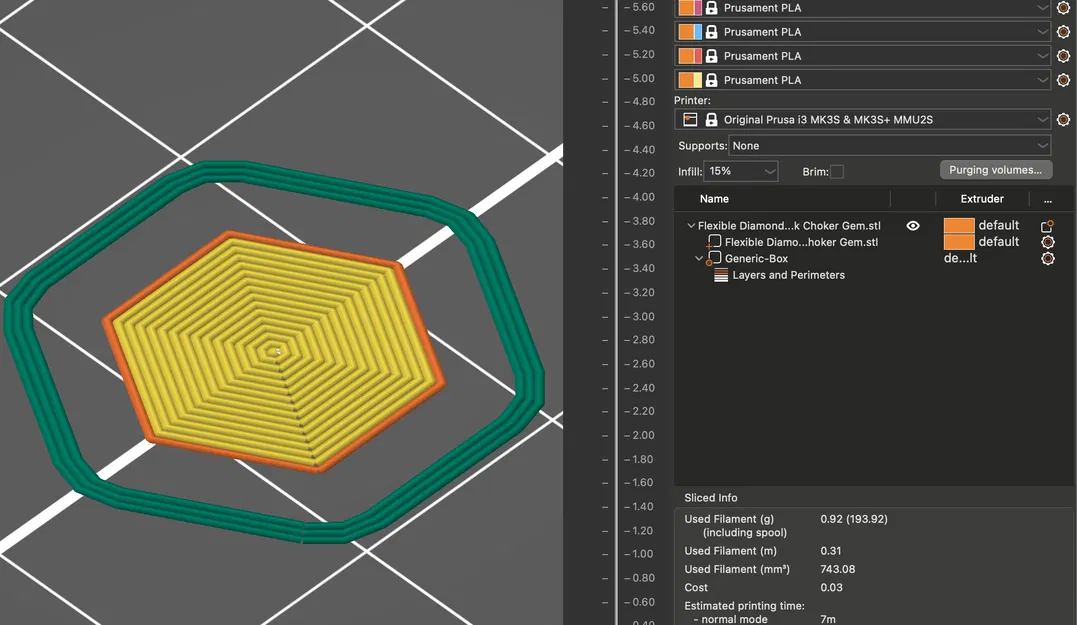
Task: Open printer settings gear icon
Action: [x=1063, y=120]
